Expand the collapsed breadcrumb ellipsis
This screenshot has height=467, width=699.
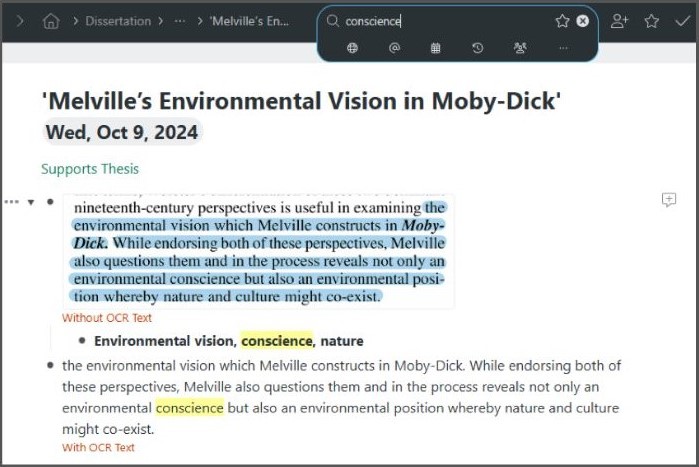179,21
